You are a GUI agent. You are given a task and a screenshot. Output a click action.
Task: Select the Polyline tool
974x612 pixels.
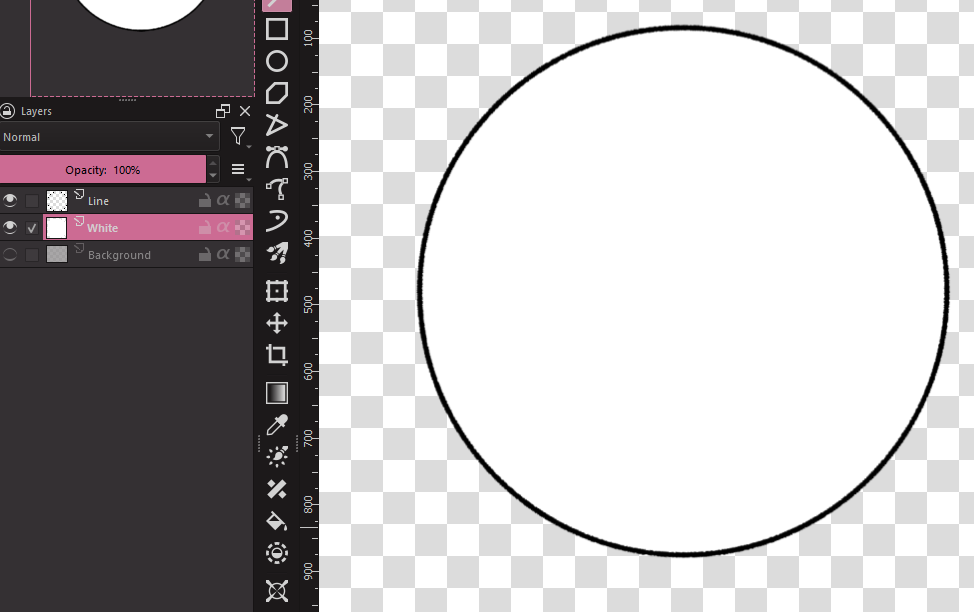pyautogui.click(x=277, y=125)
